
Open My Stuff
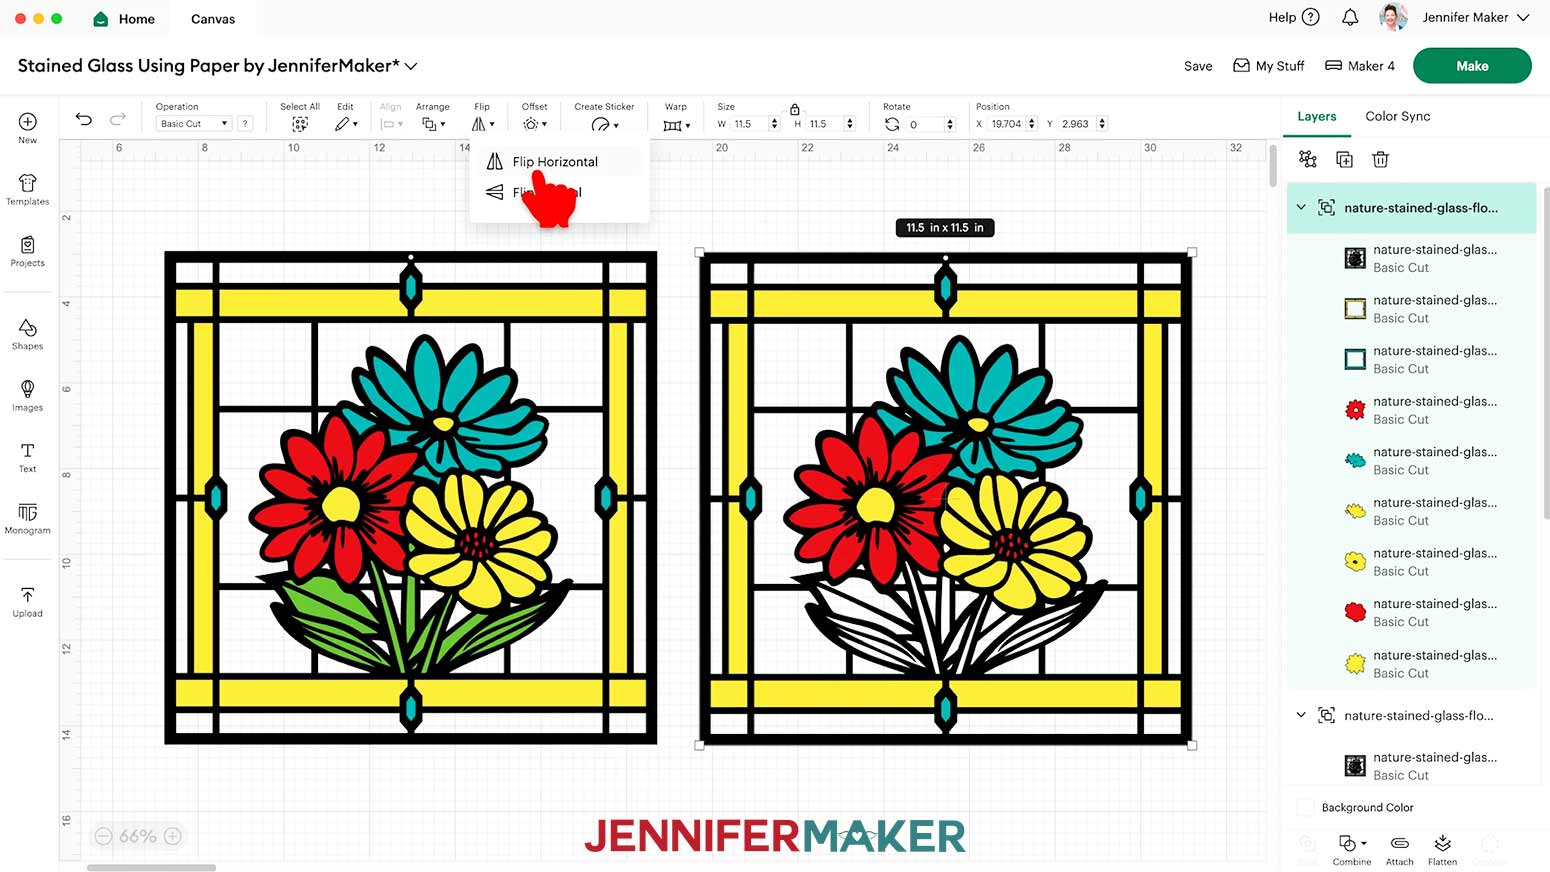[1269, 66]
